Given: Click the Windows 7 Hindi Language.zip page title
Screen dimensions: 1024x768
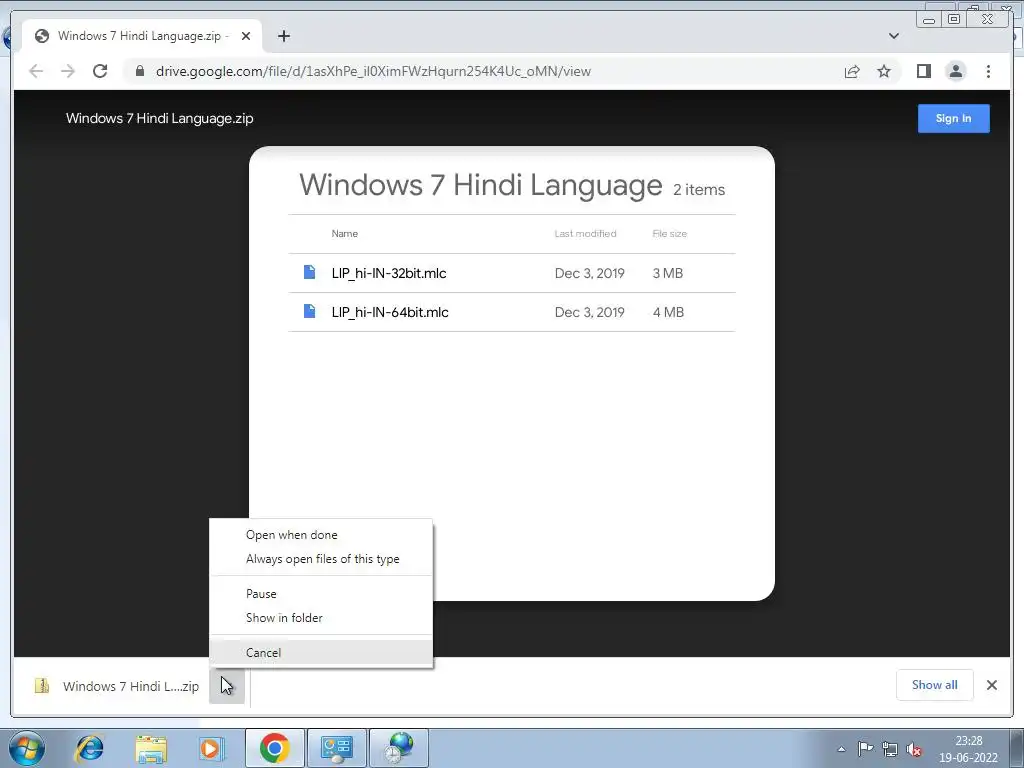Looking at the screenshot, I should click(x=159, y=118).
